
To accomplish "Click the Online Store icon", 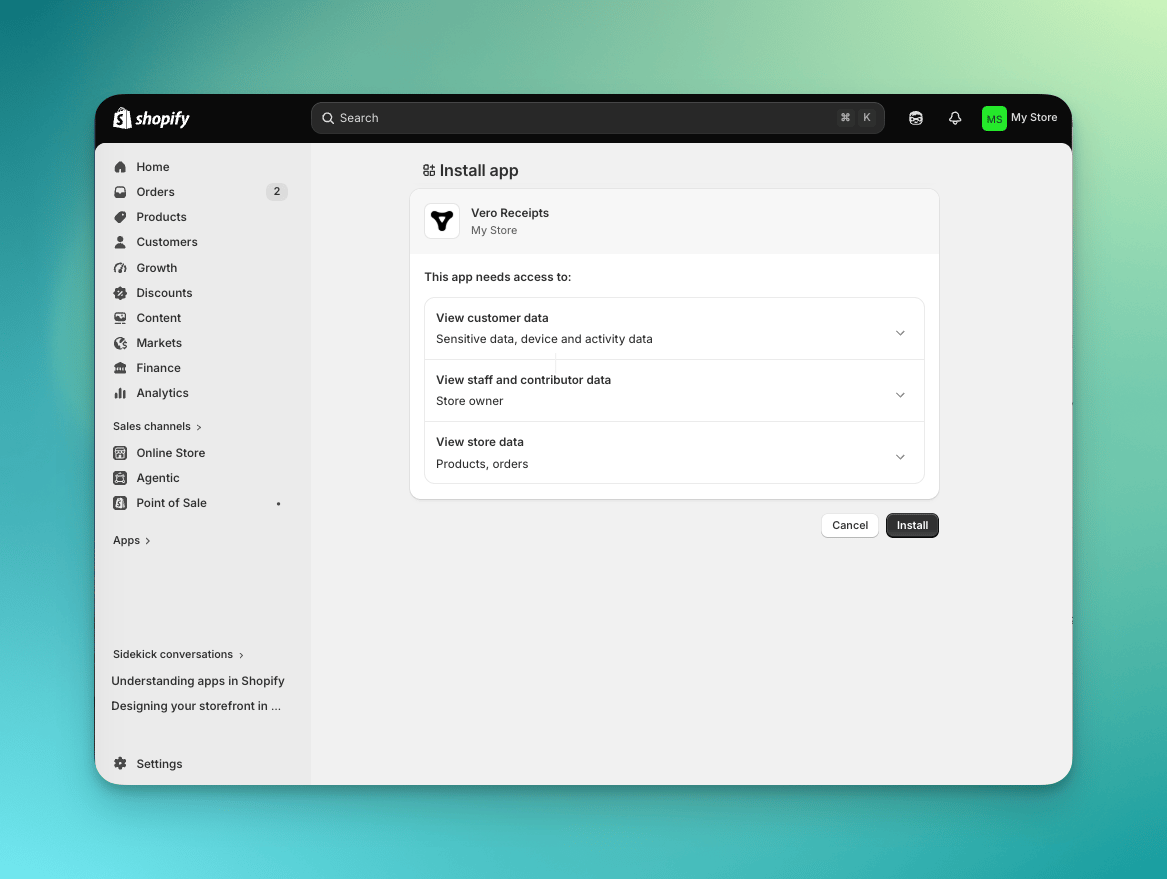I will point(120,453).
